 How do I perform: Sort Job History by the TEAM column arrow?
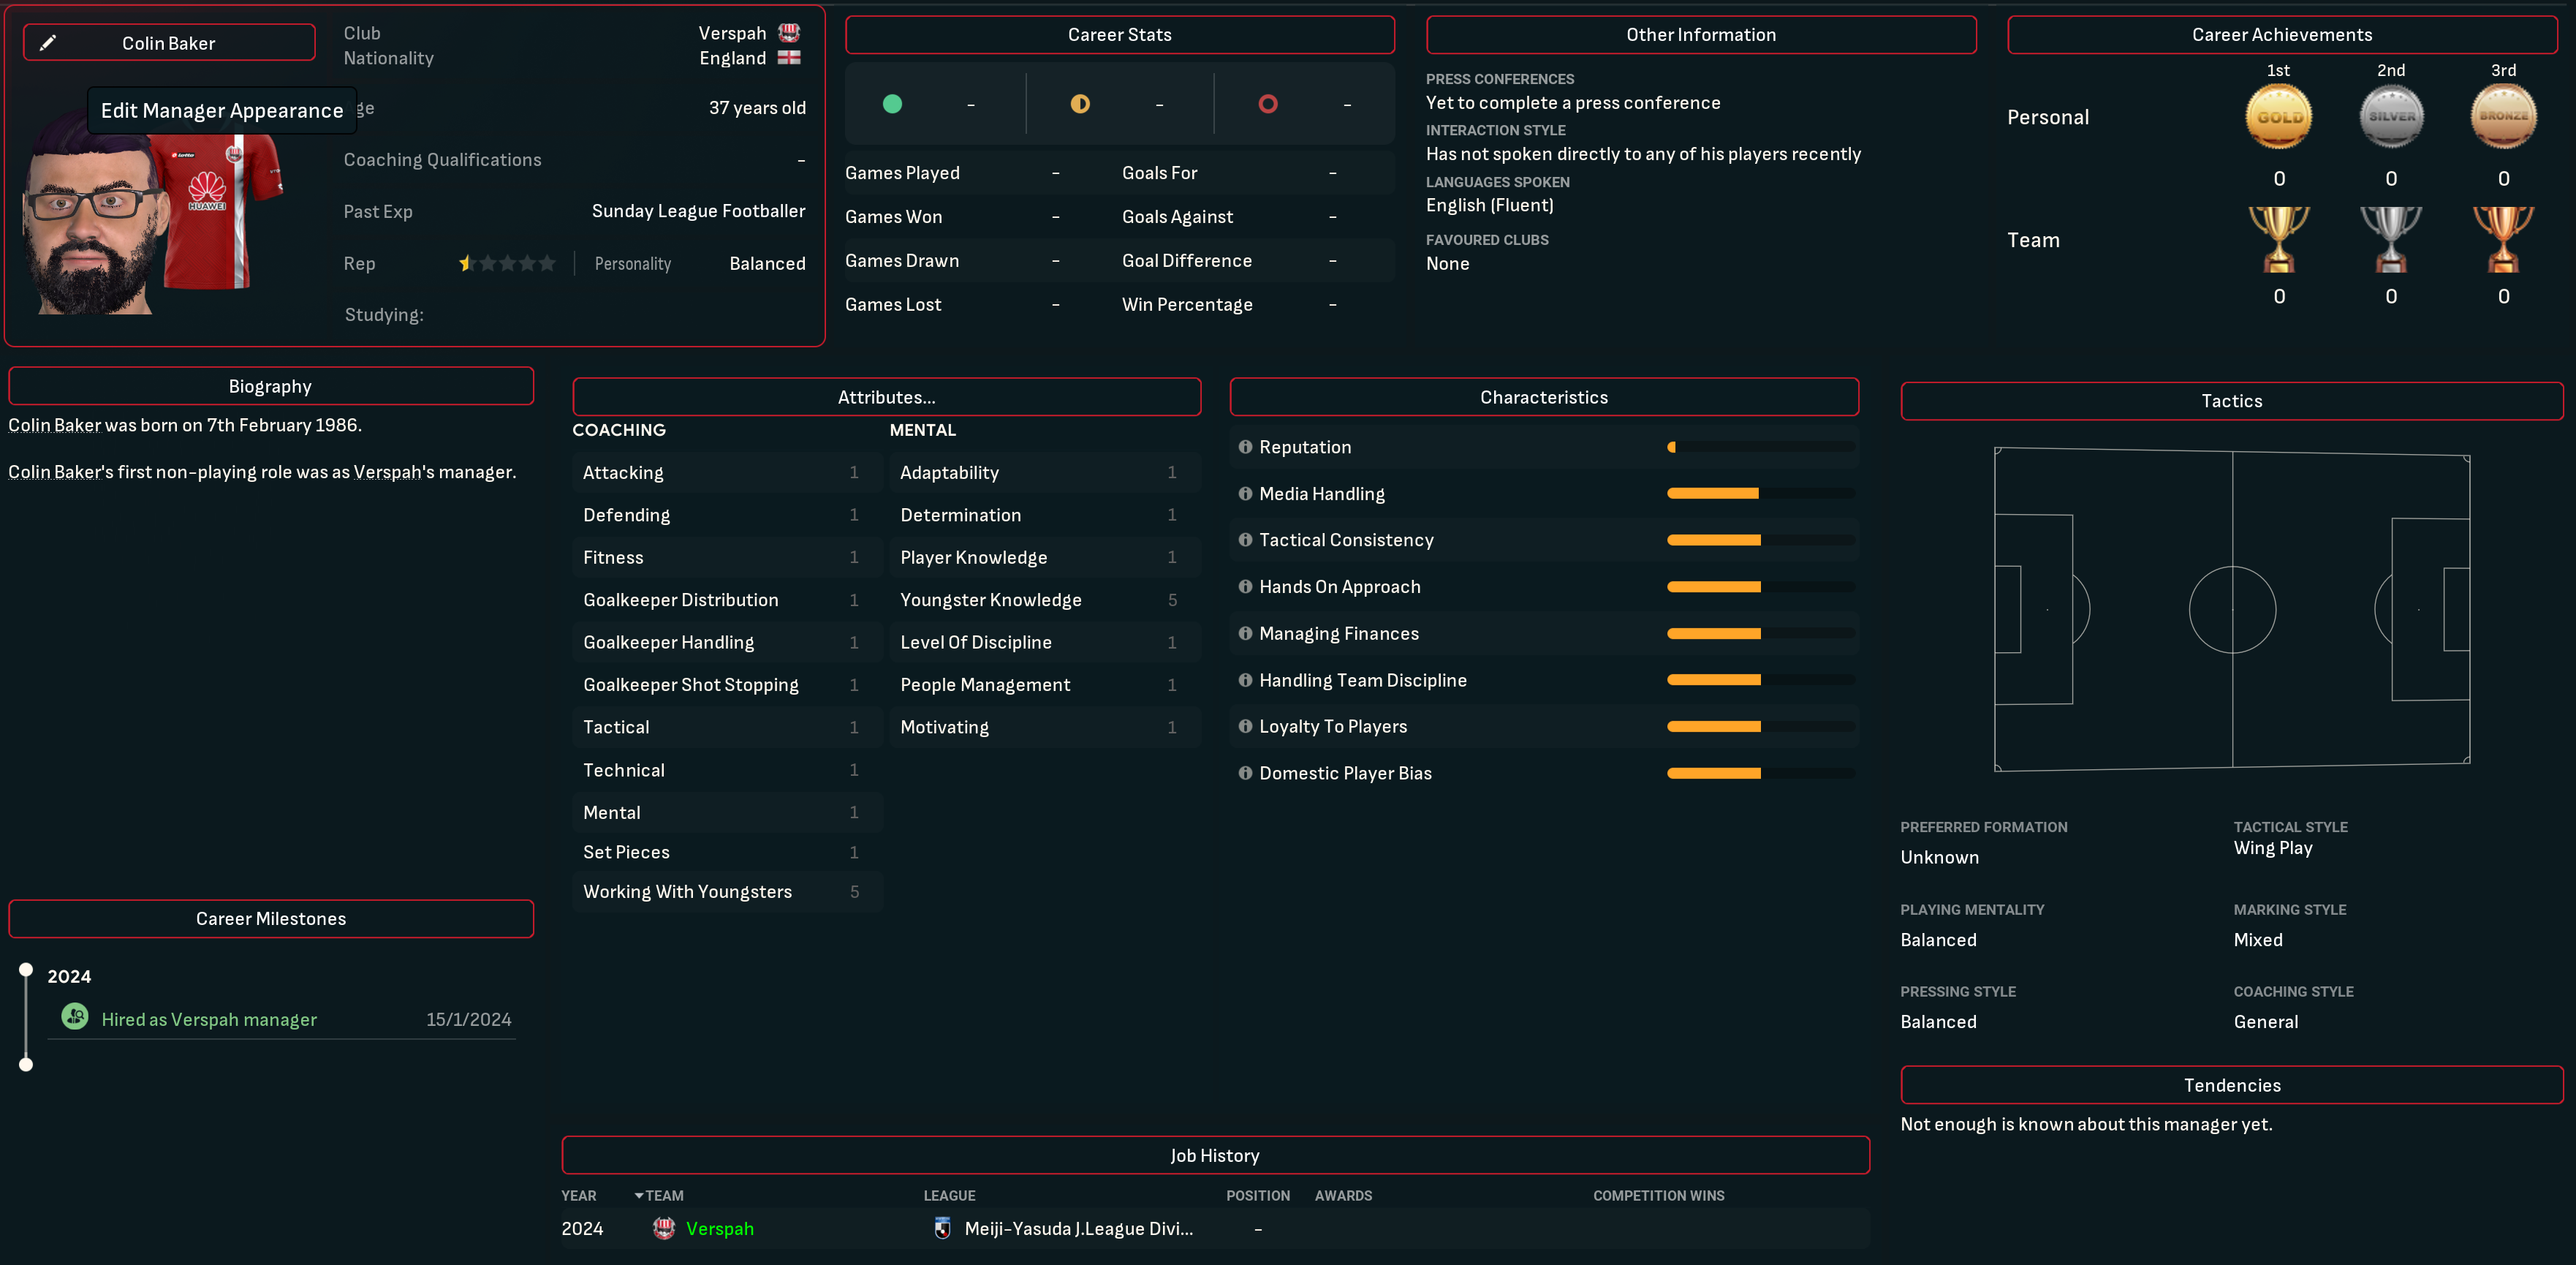pos(639,1196)
